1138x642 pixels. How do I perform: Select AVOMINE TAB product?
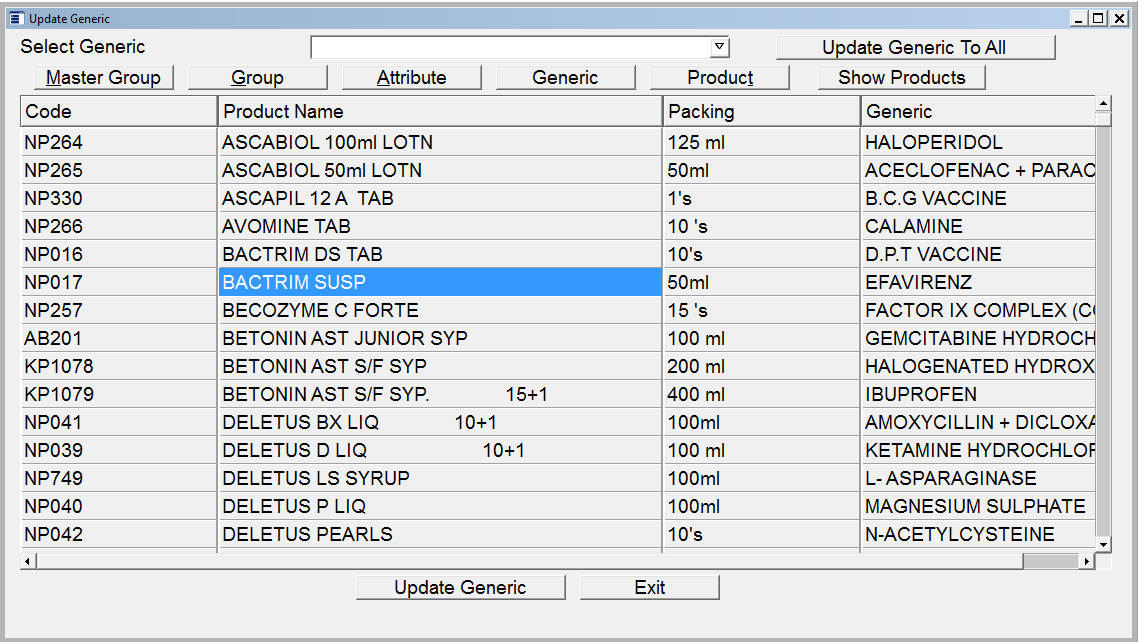point(440,226)
